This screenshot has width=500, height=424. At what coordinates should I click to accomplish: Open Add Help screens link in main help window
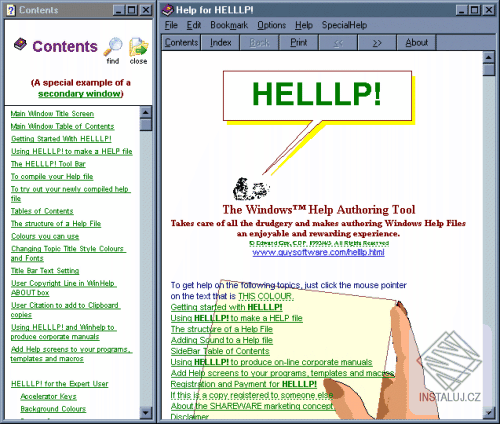[x=283, y=373]
